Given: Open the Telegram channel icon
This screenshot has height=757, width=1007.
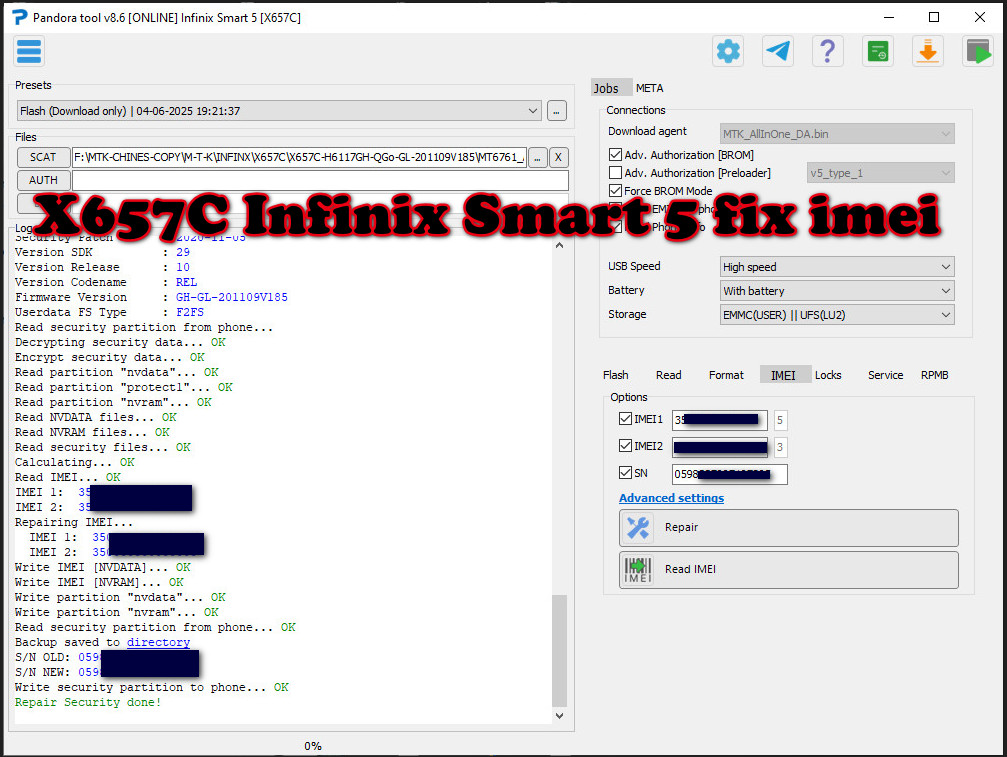Looking at the screenshot, I should click(x=778, y=51).
